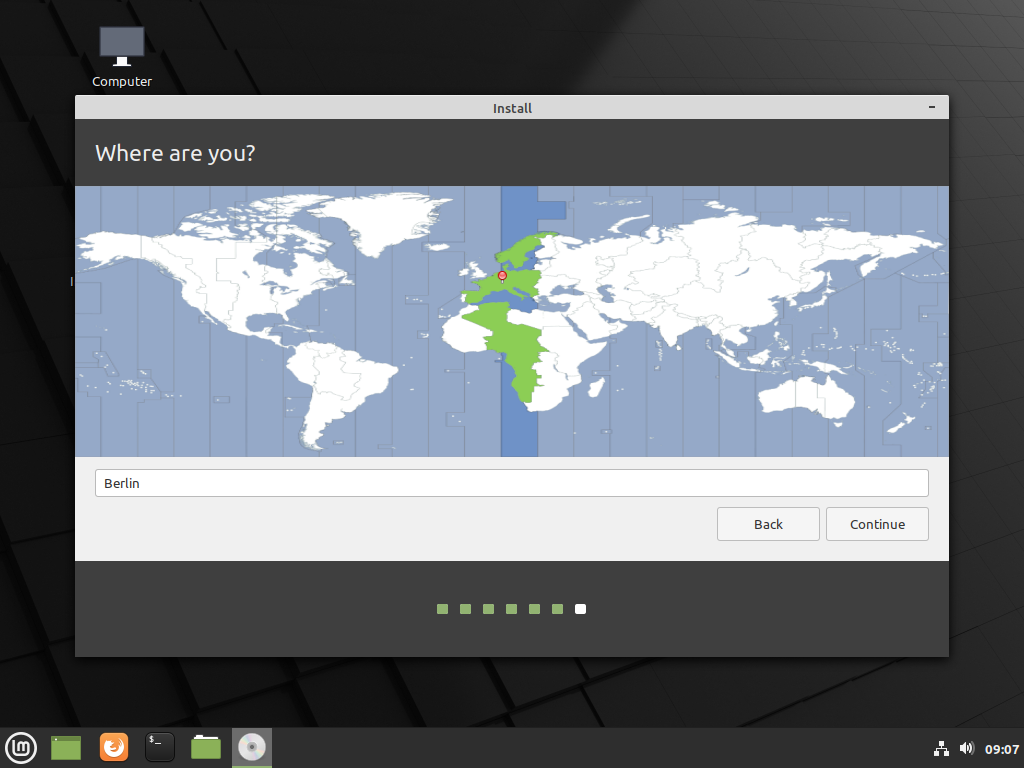Open the clock showing 09:07

point(1002,749)
